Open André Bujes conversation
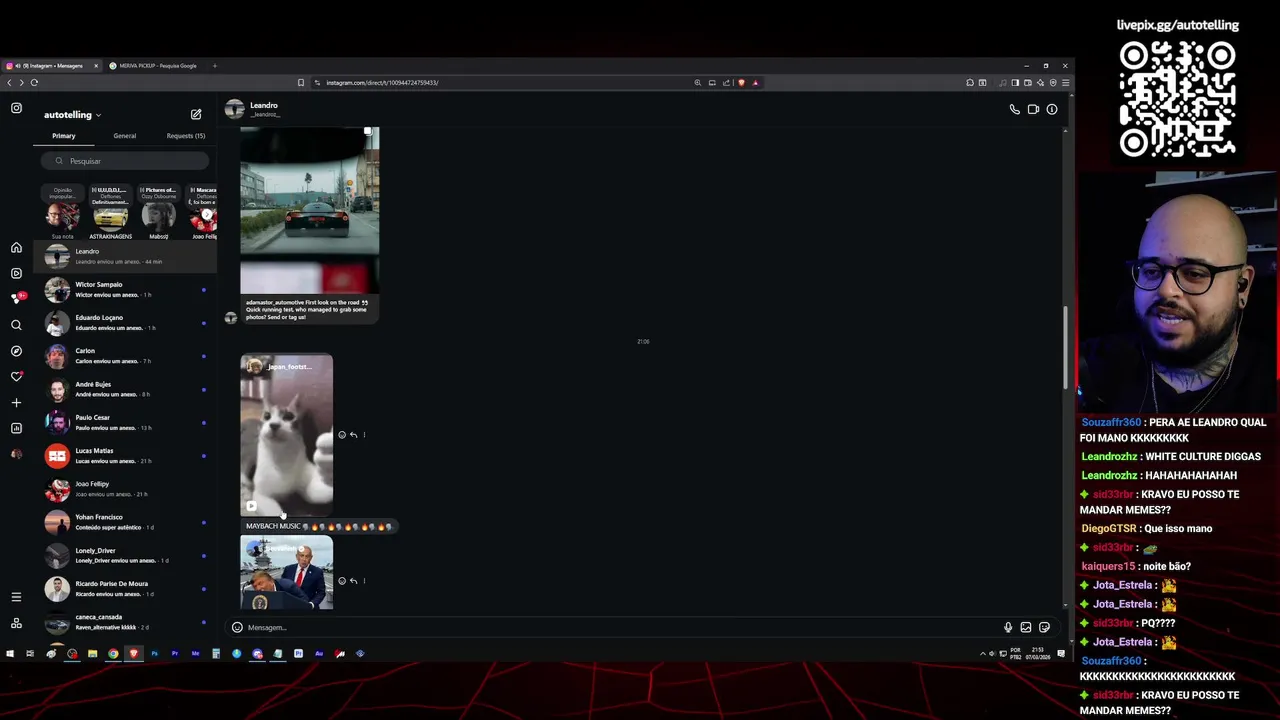The height and width of the screenshot is (720, 1280). point(126,389)
